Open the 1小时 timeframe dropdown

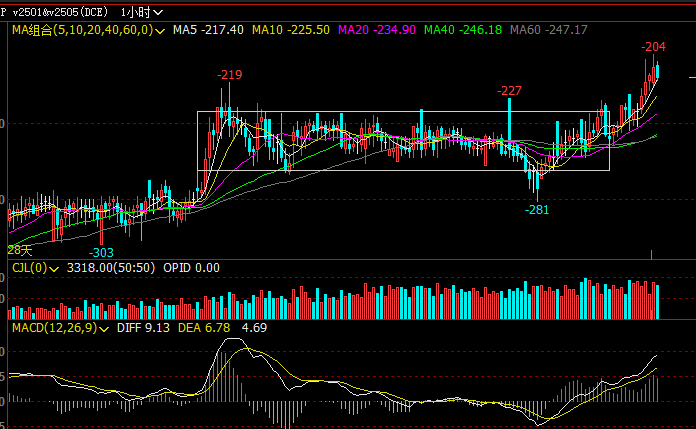click(x=141, y=12)
